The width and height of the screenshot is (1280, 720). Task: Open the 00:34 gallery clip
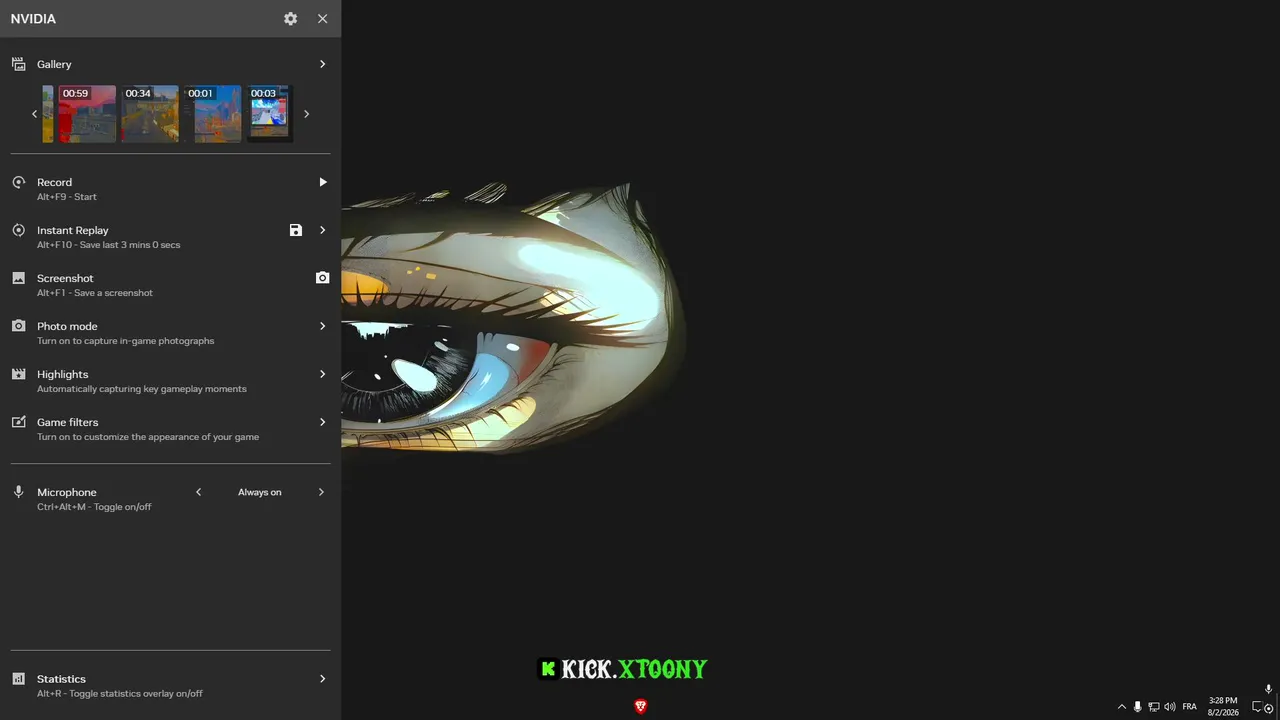[x=150, y=114]
